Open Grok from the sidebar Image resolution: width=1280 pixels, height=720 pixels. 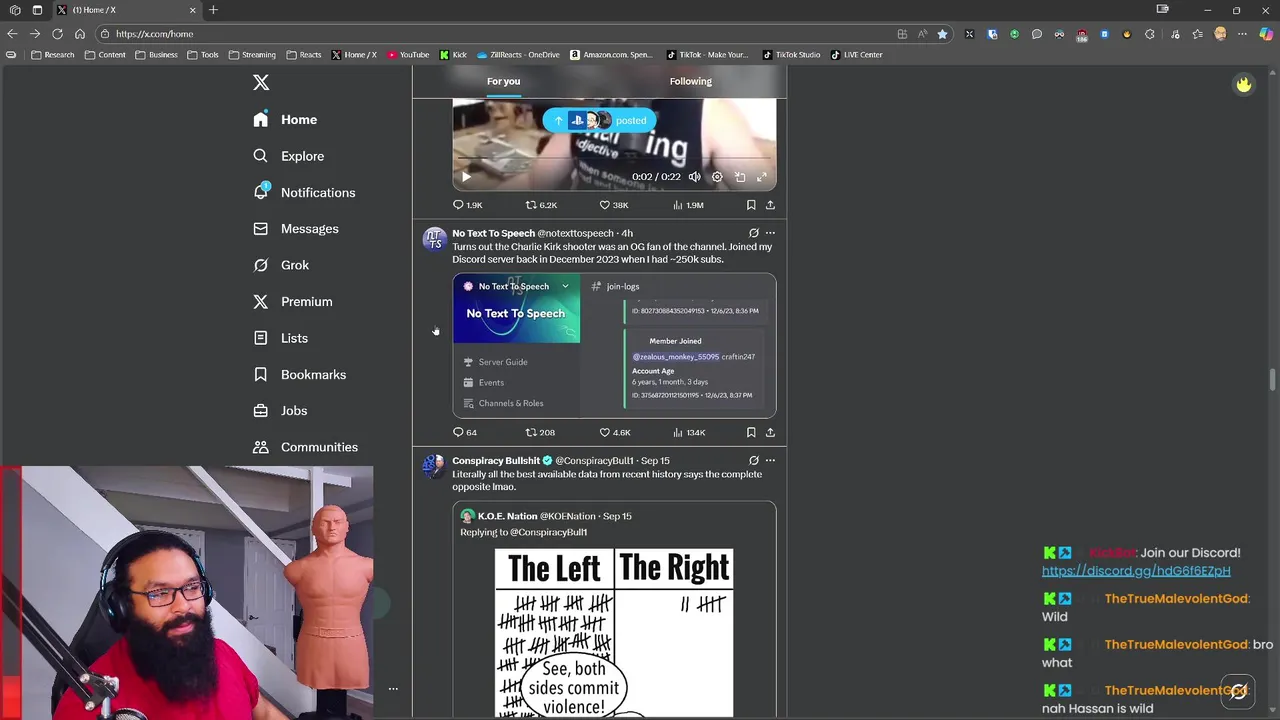(281, 265)
